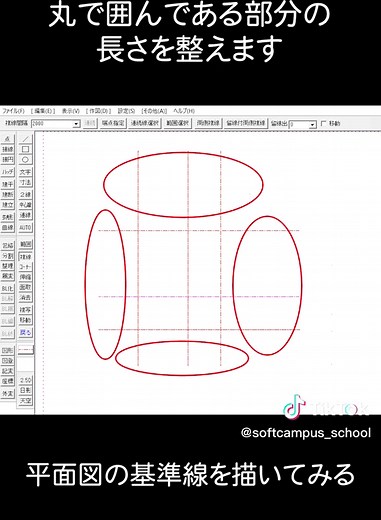Select the 建平 tool
381x520 pixels.
click(x=8, y=184)
